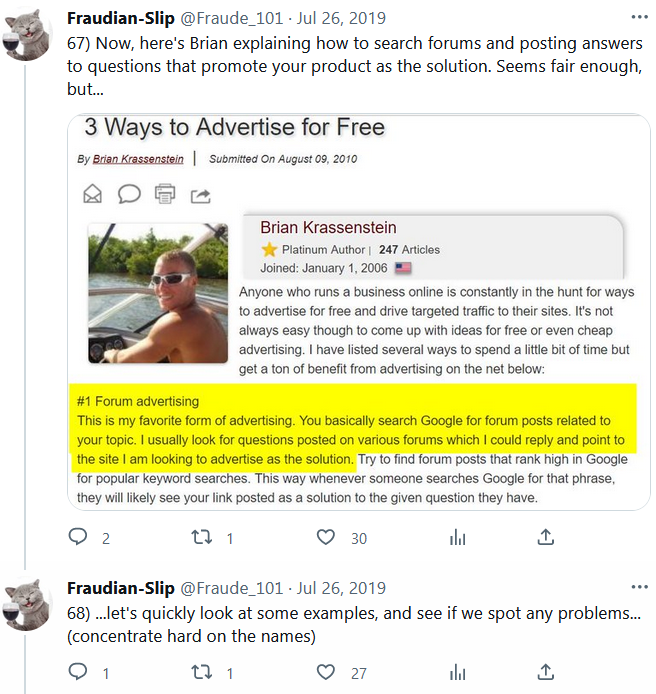Like the tweet with 30 likes
The image size is (656, 694).
pos(326,537)
